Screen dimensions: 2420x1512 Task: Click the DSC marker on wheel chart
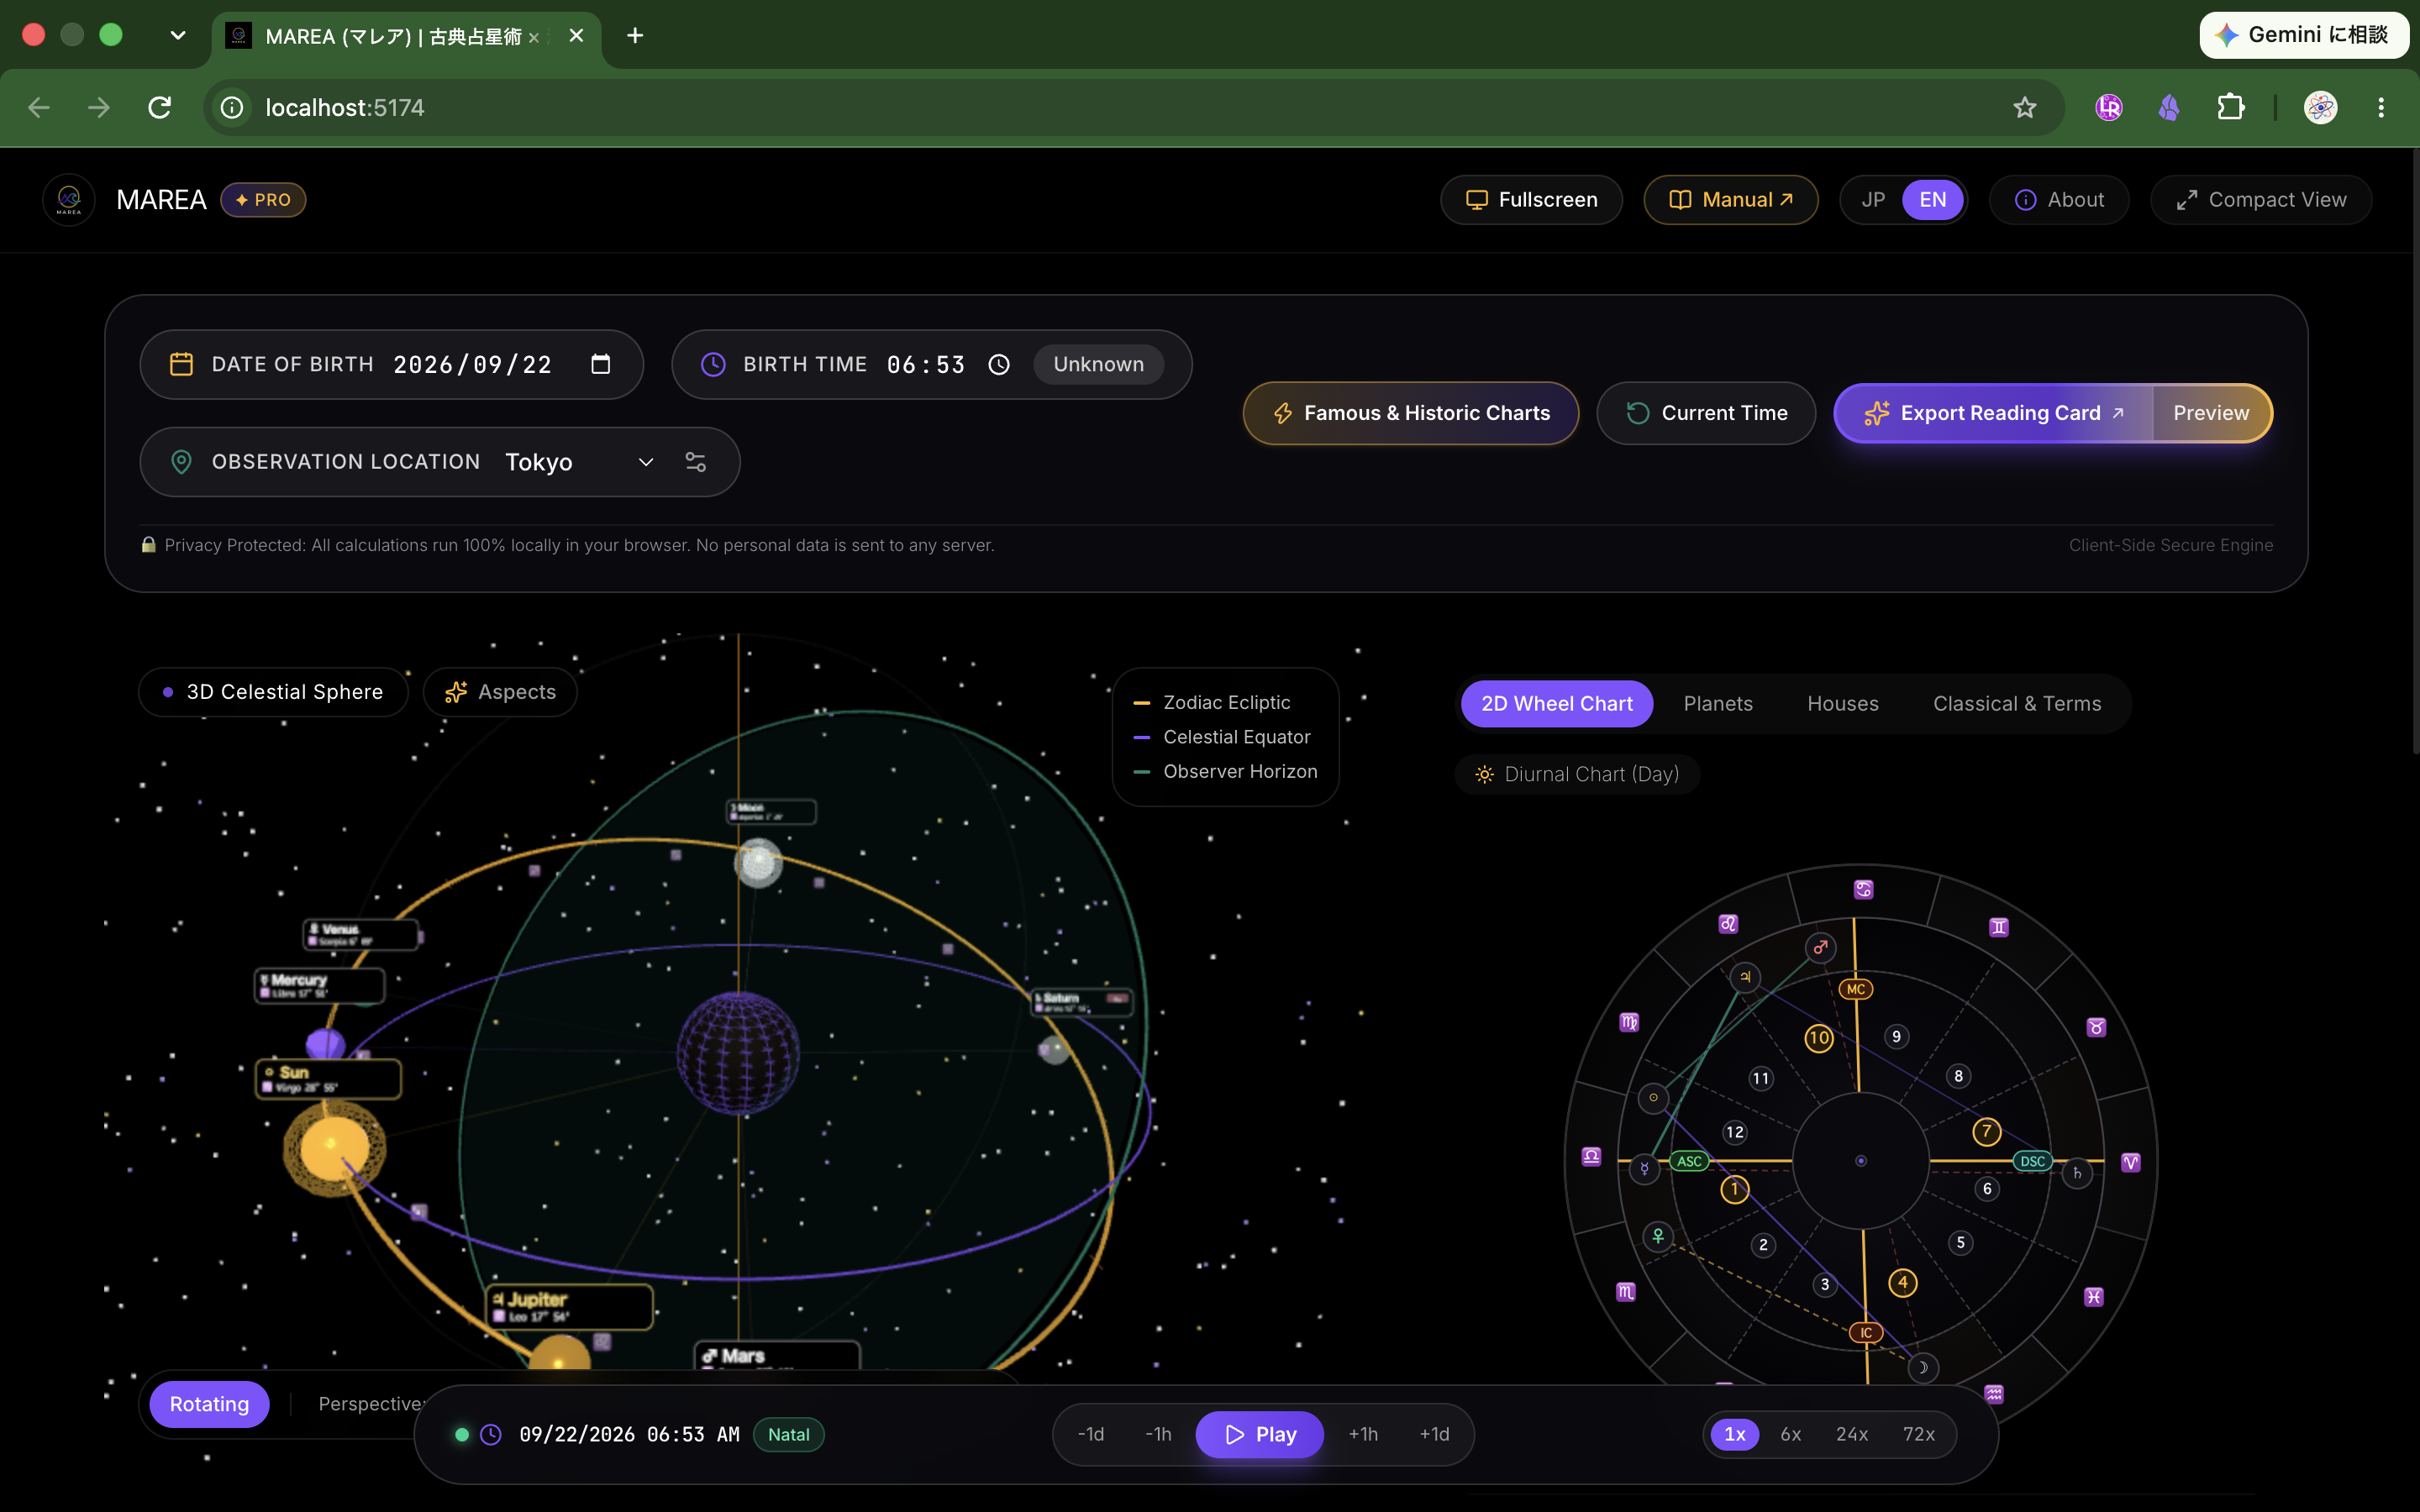click(2032, 1161)
